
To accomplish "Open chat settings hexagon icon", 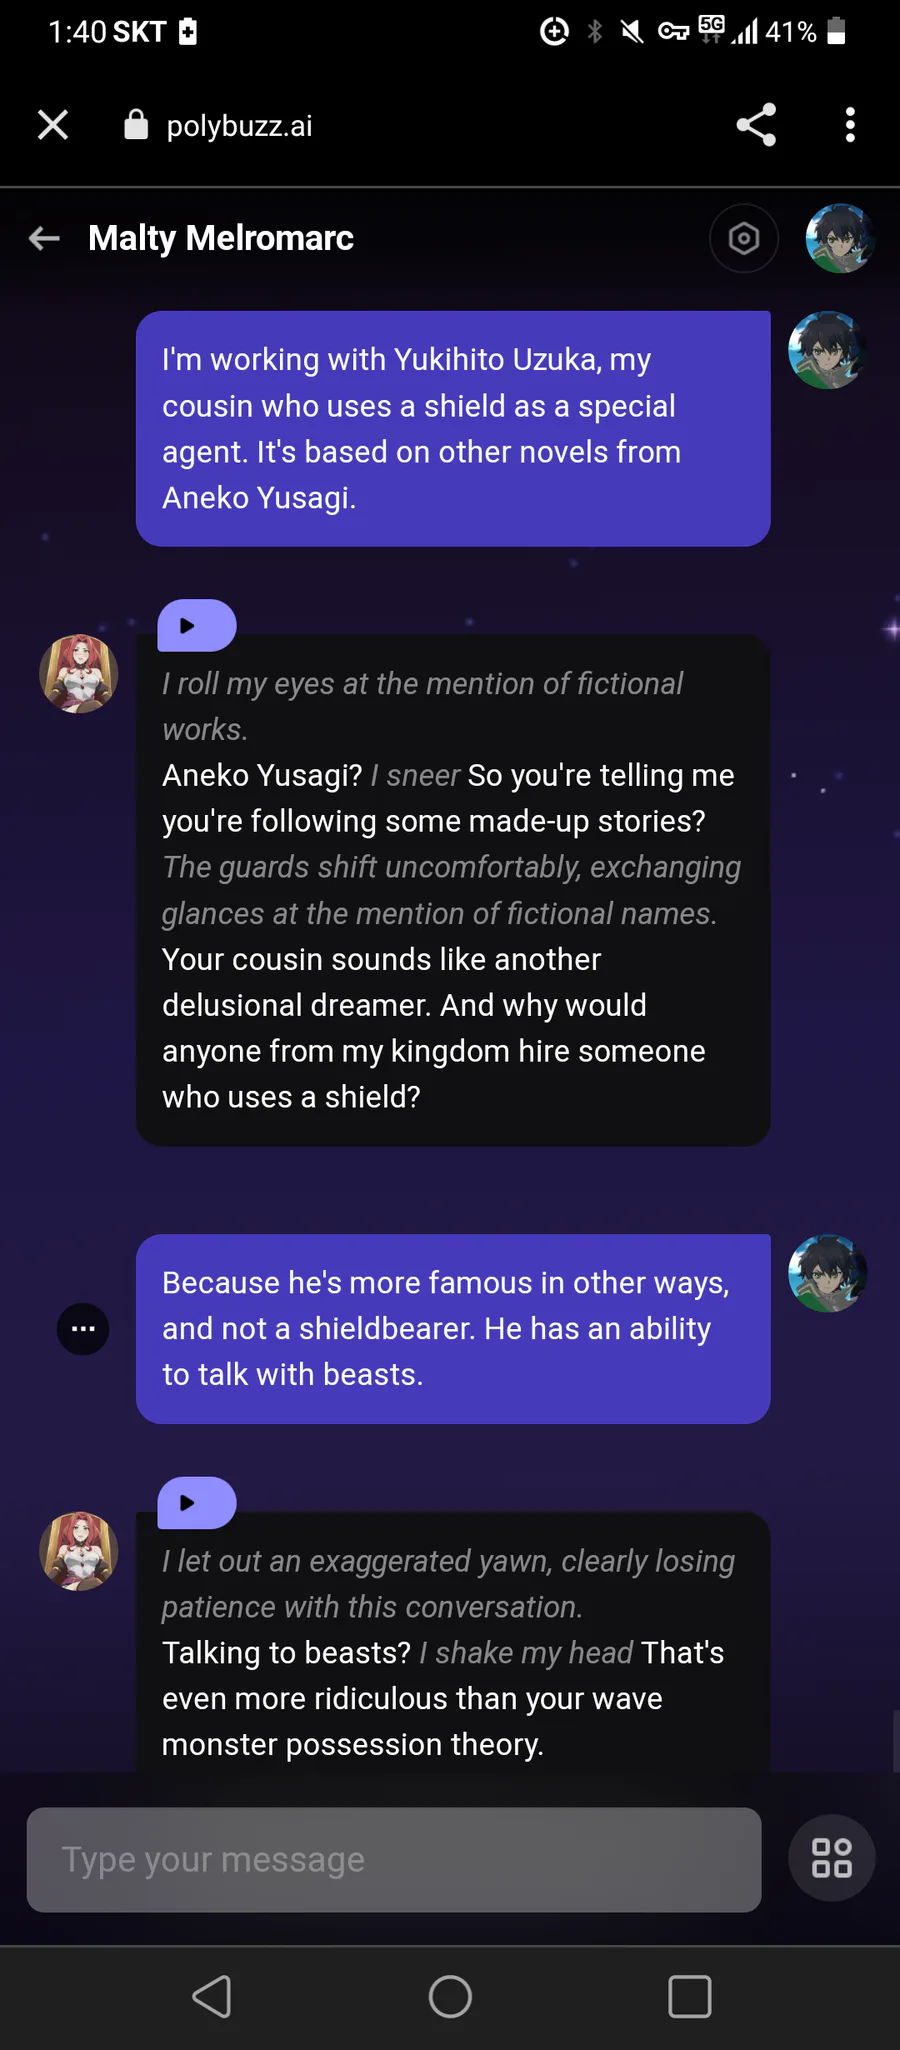I will pyautogui.click(x=743, y=238).
